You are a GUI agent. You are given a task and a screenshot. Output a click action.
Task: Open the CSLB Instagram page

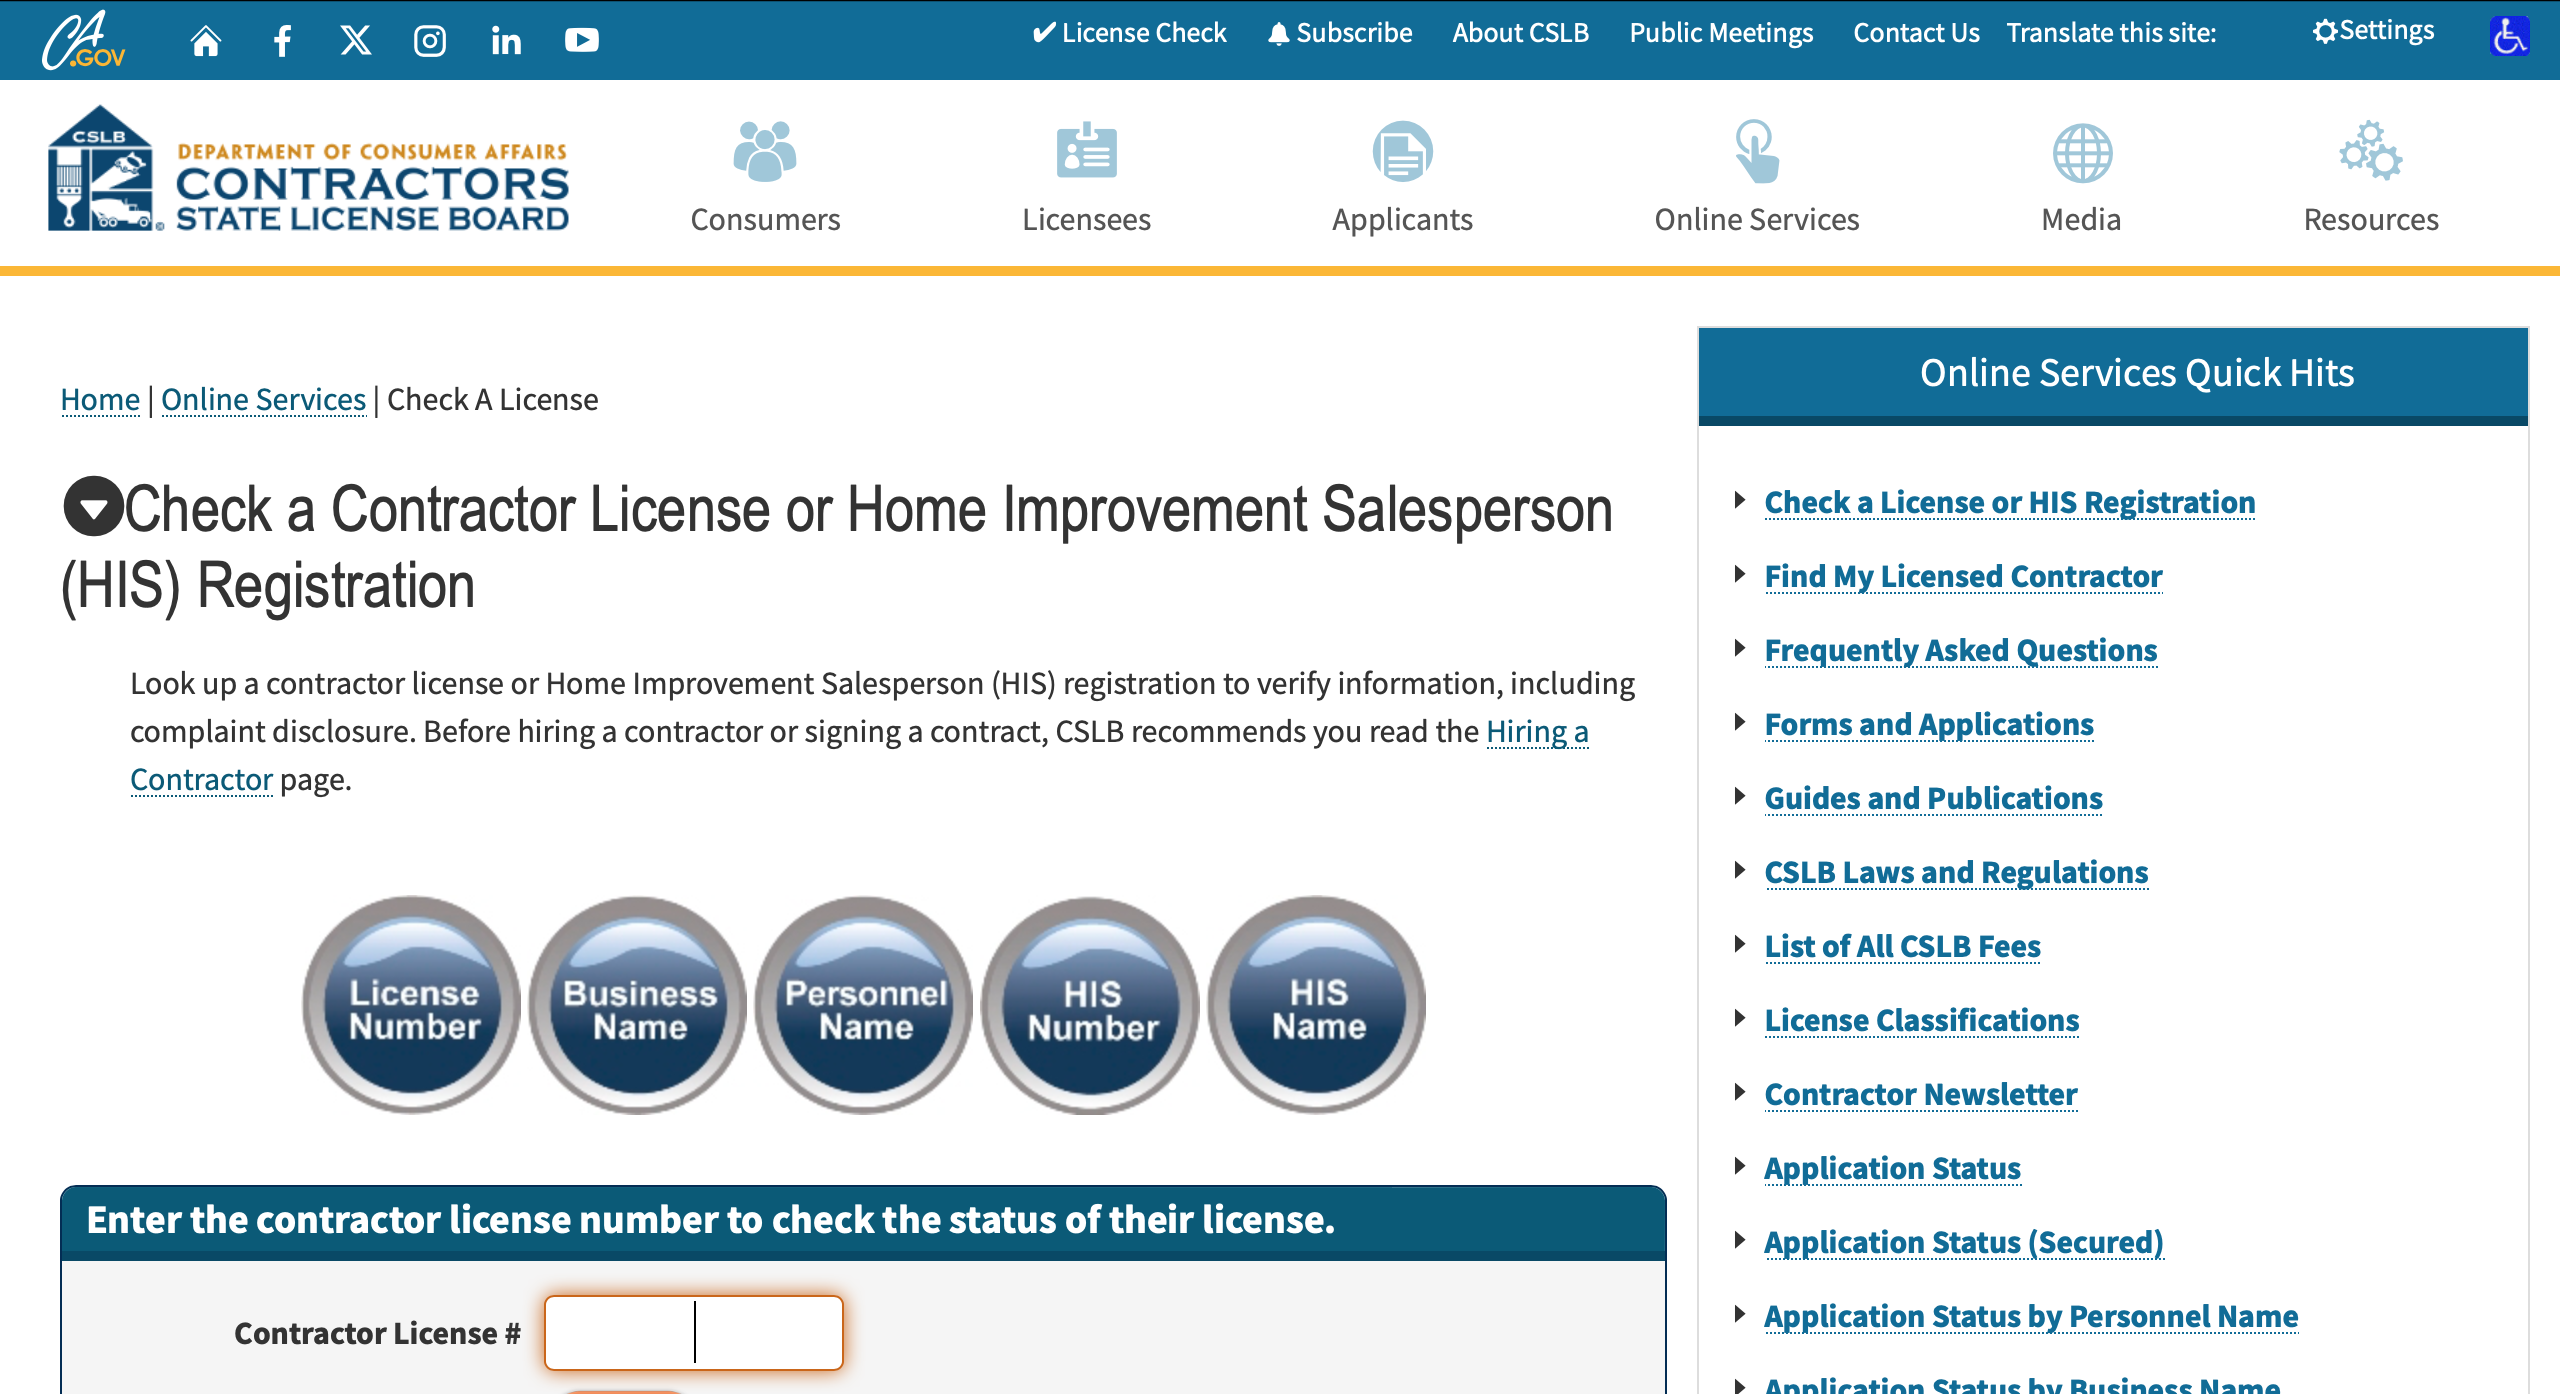431,40
